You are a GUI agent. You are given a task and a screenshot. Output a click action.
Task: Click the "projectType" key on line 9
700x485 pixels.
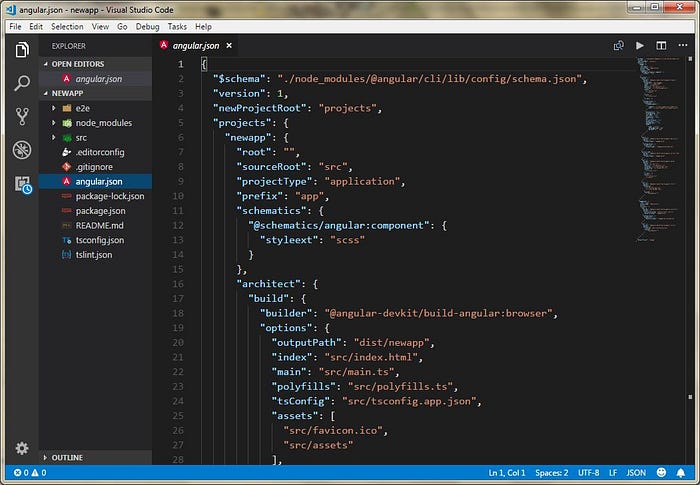(x=274, y=181)
